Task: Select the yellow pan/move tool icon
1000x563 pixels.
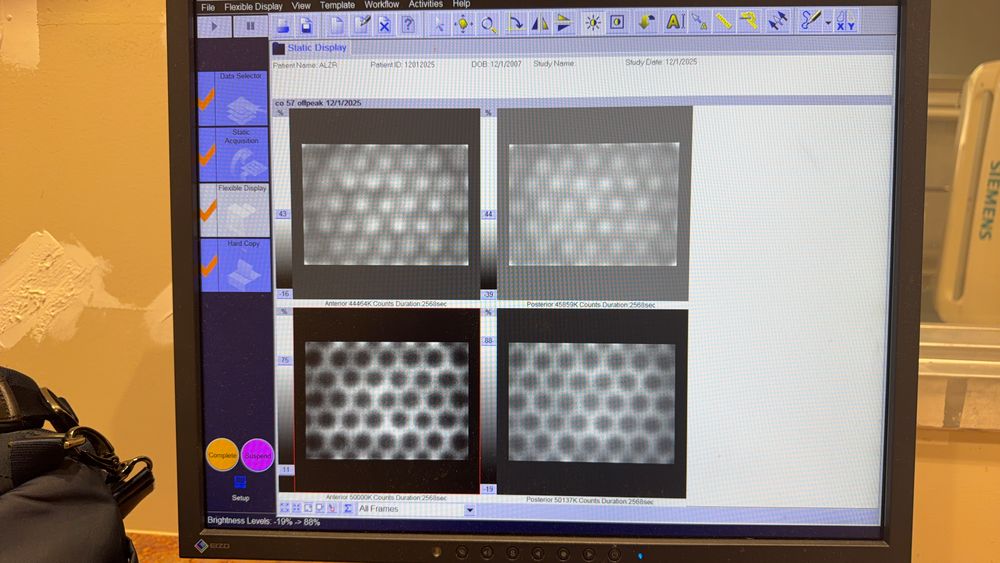Action: (x=464, y=24)
